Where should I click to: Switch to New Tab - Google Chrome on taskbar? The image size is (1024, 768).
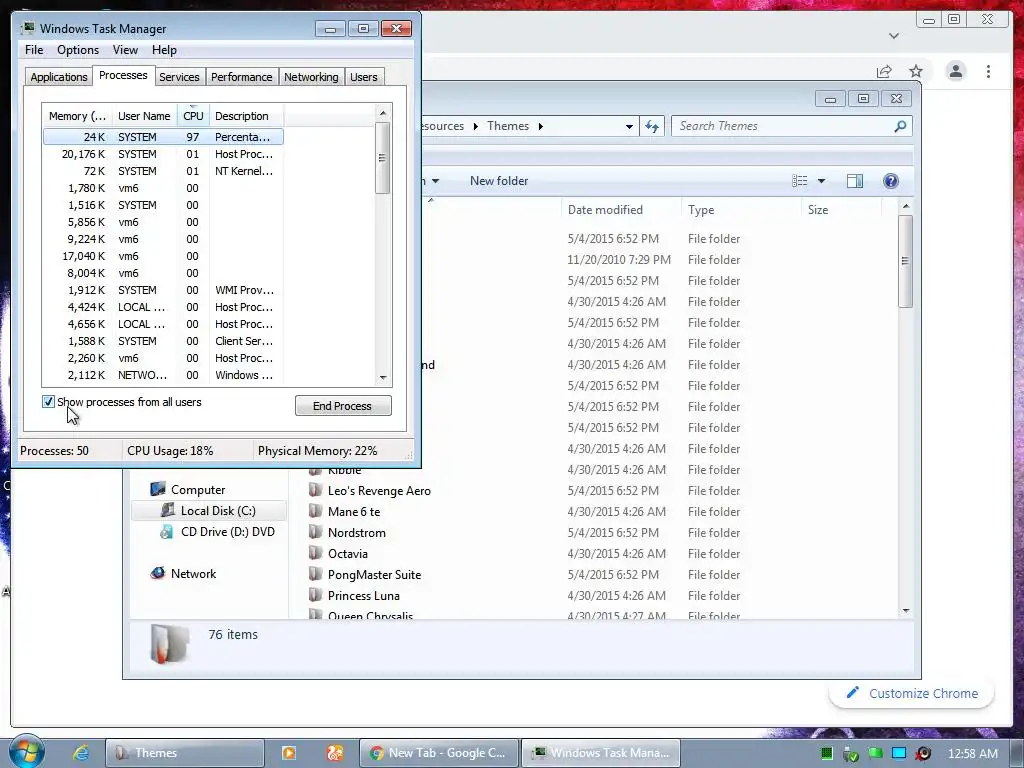(439, 753)
